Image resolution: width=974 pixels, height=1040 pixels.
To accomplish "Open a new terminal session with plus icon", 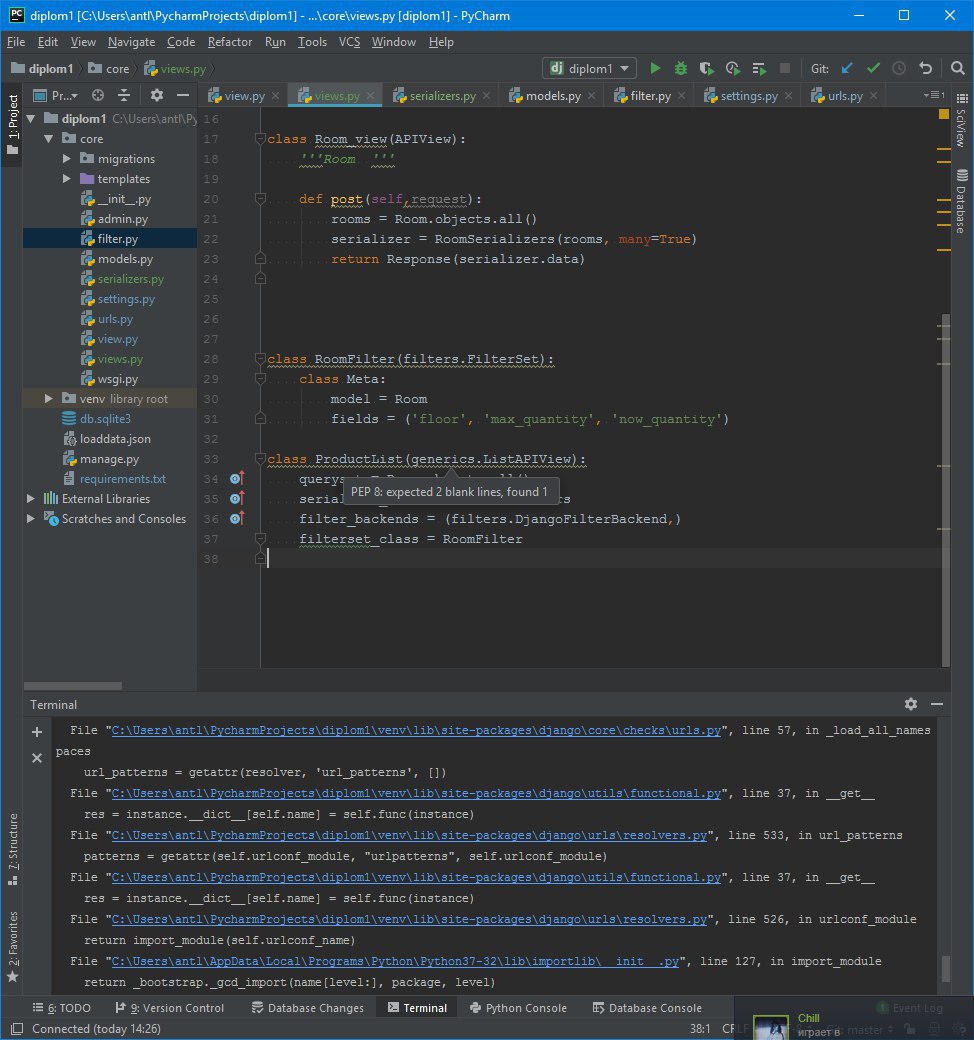I will pos(37,732).
